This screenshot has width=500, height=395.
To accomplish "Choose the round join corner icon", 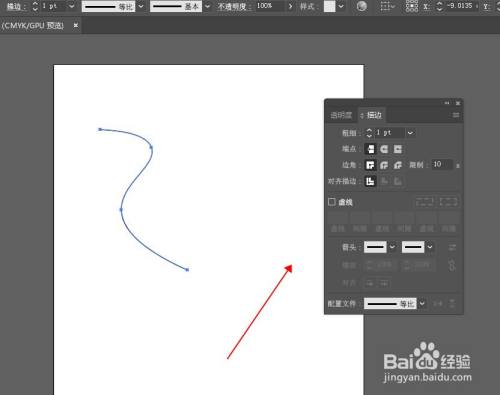I will click(x=384, y=165).
